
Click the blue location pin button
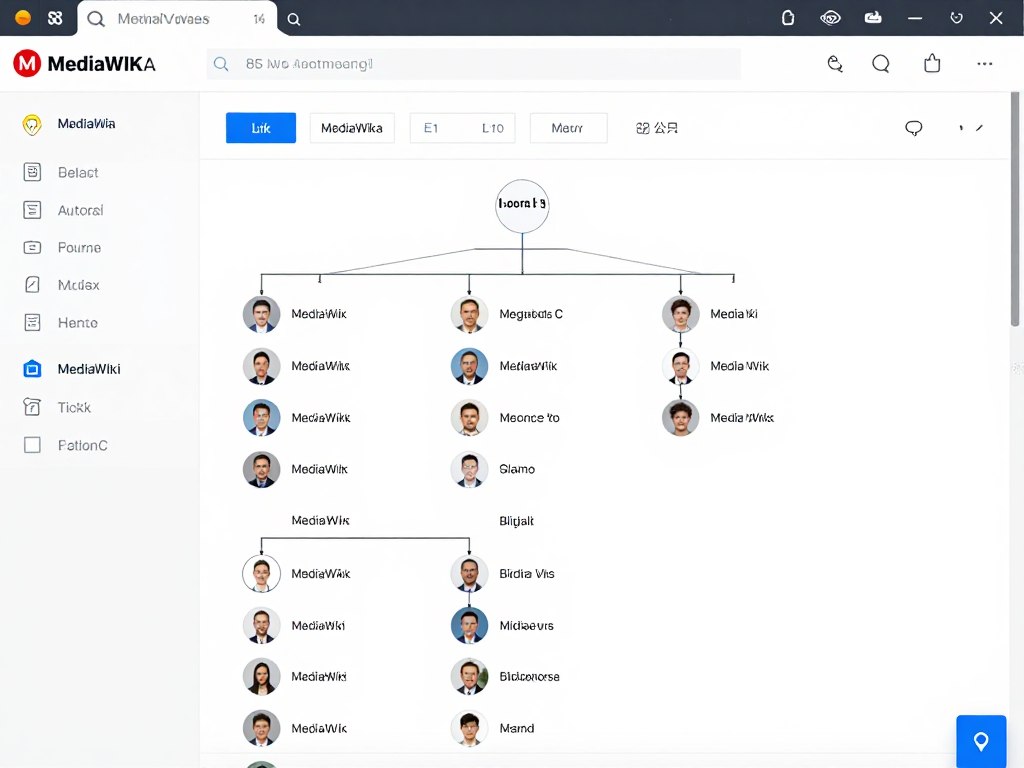click(x=981, y=741)
